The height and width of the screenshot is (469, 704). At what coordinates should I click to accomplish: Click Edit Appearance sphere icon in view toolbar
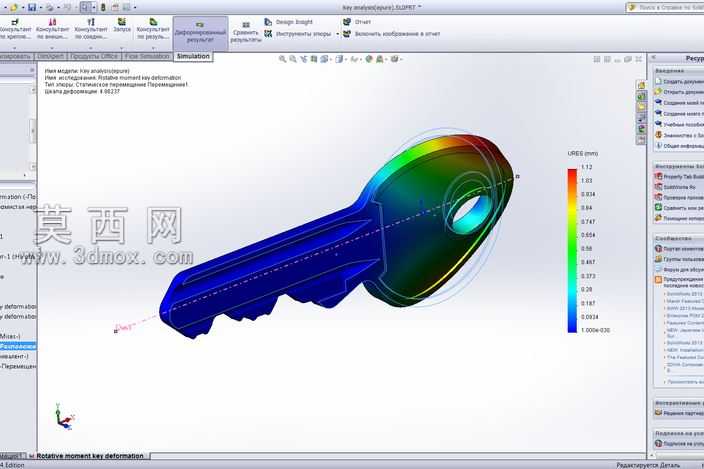click(369, 59)
